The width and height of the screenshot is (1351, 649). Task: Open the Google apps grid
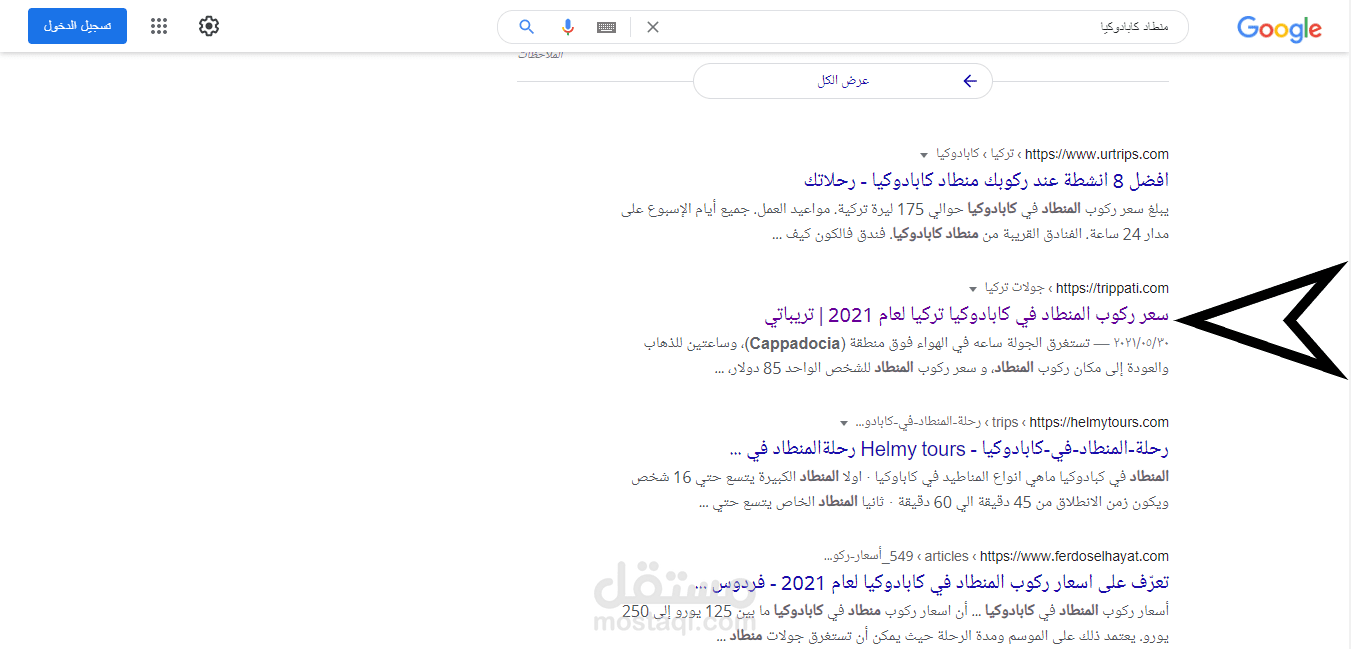coord(159,26)
